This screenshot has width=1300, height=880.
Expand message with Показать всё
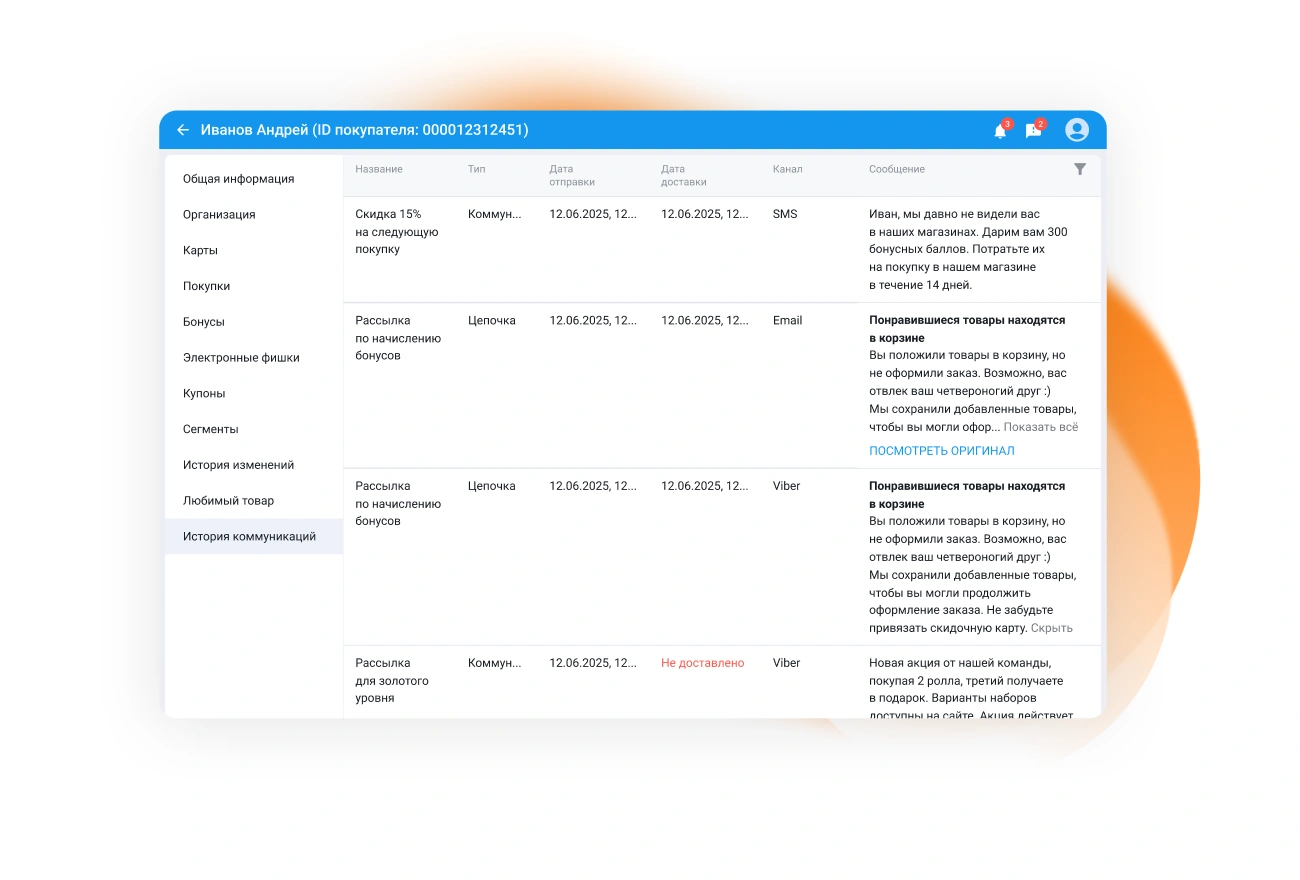coord(1040,427)
